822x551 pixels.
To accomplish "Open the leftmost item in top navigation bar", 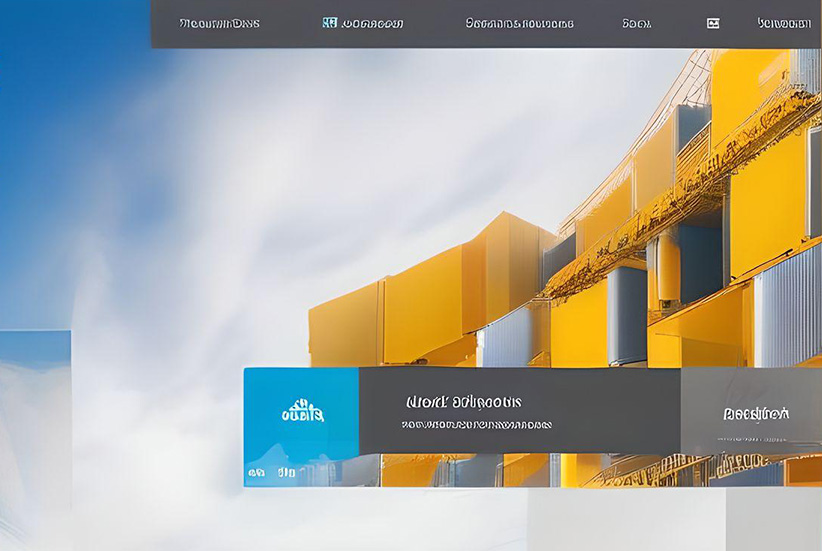I will 219,23.
